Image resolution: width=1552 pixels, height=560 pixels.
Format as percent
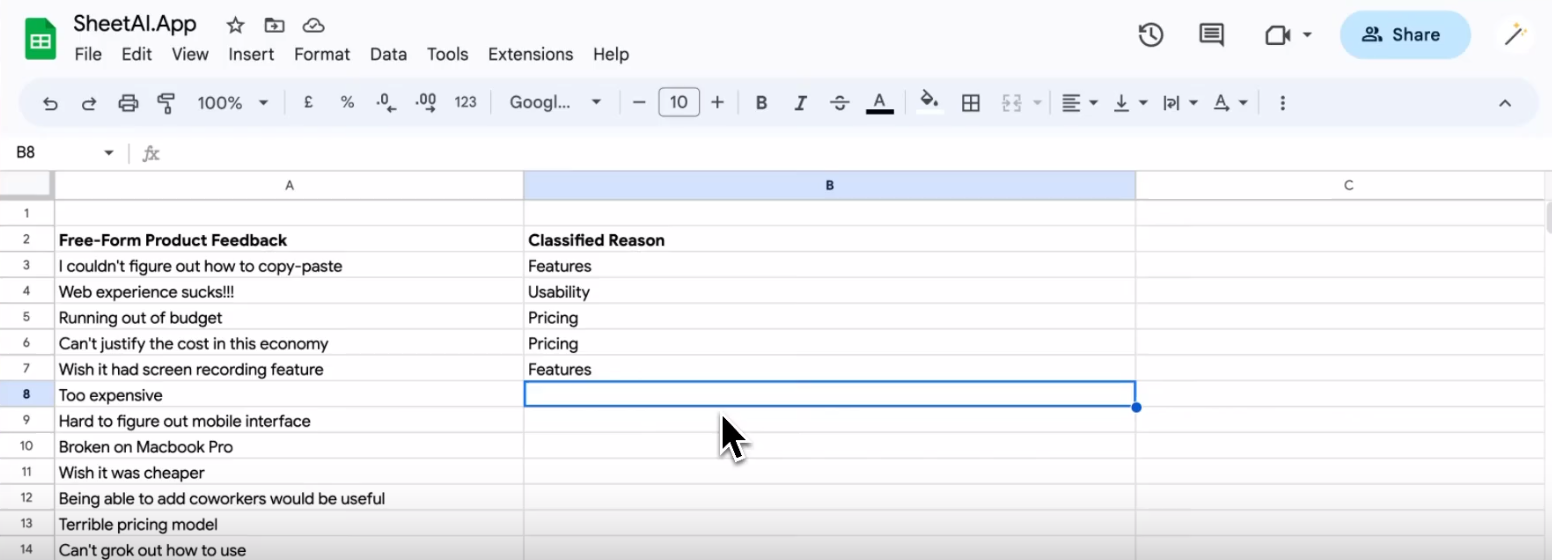[x=347, y=102]
